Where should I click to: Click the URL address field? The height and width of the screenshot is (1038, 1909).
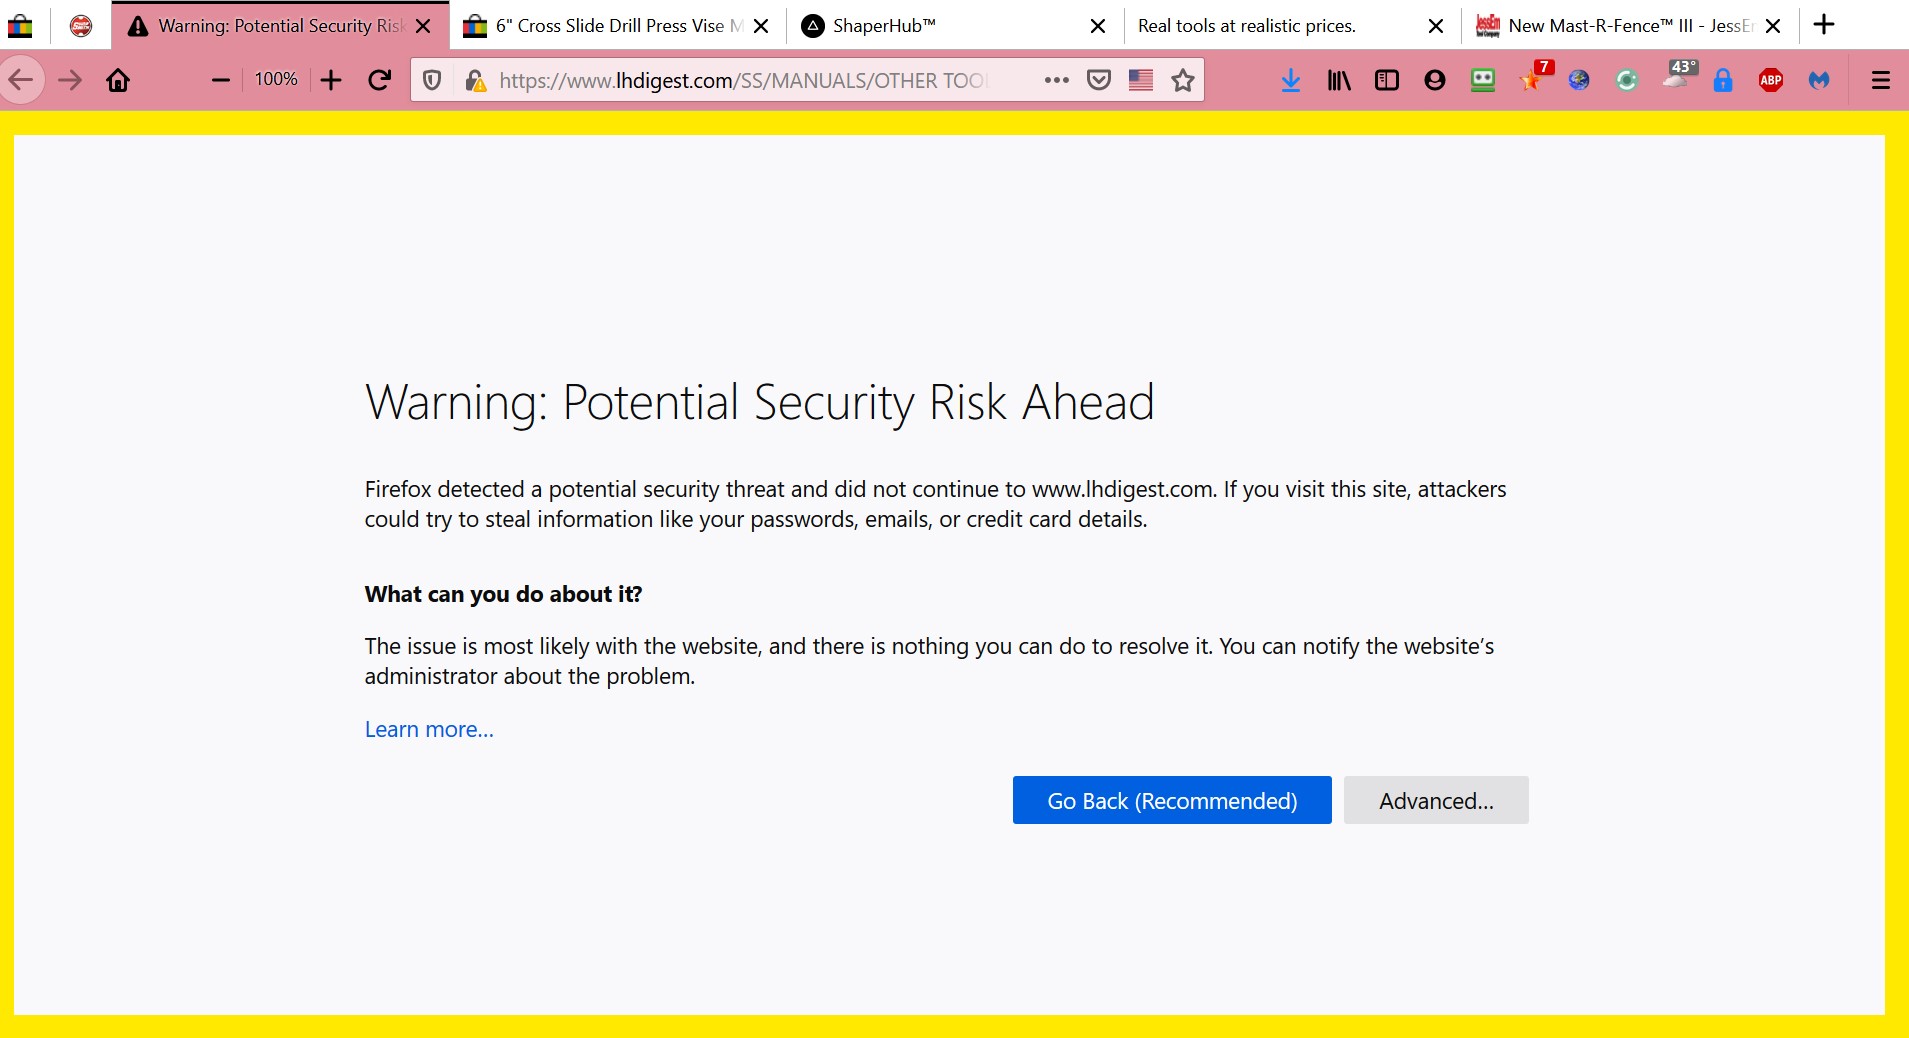pos(742,80)
